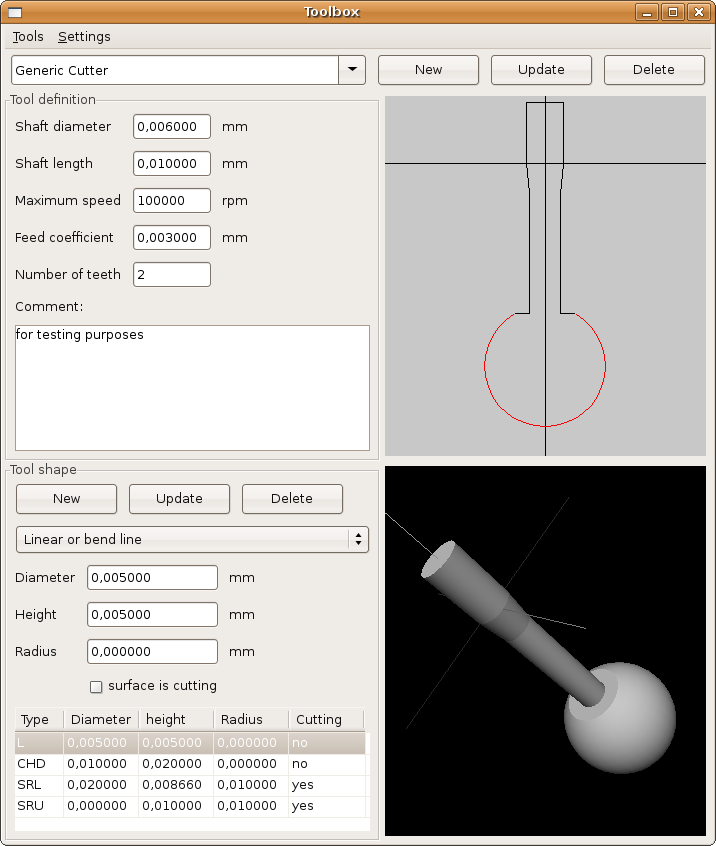The image size is (716, 846).
Task: Click the Number of teeth field
Action: 172,275
